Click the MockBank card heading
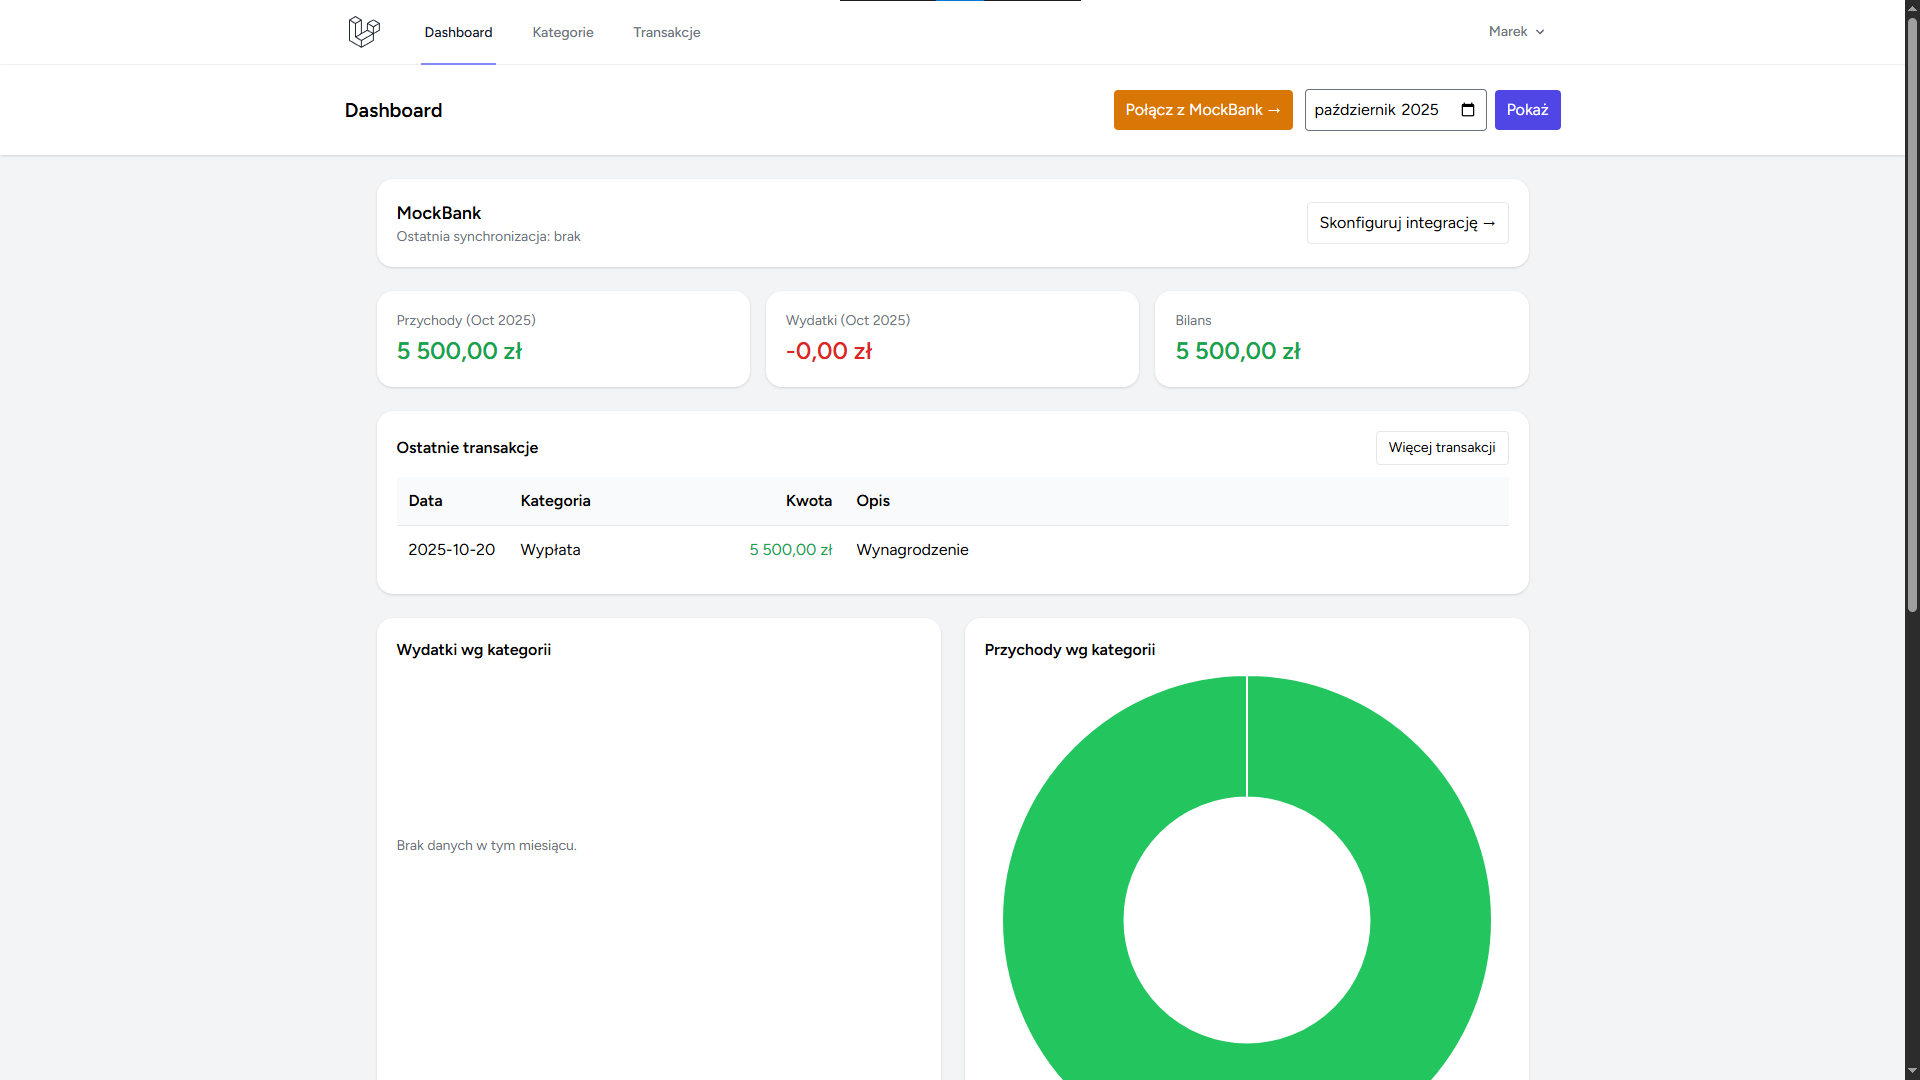Viewport: 1920px width, 1080px height. point(439,213)
